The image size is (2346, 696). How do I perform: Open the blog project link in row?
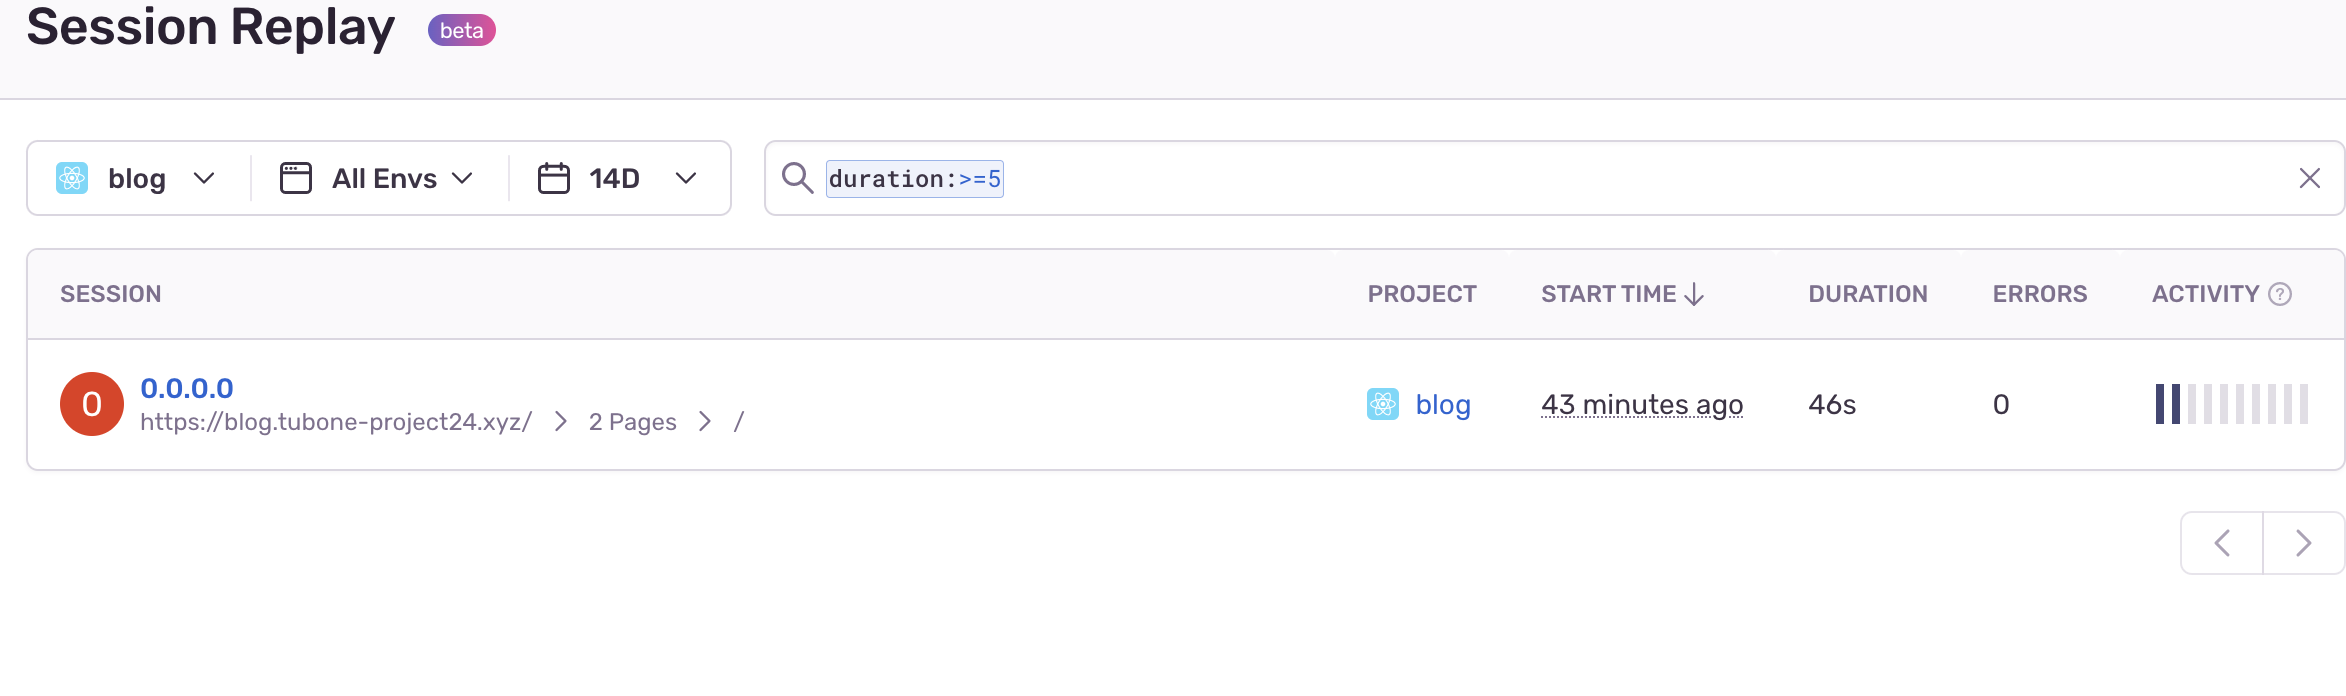pyautogui.click(x=1443, y=404)
